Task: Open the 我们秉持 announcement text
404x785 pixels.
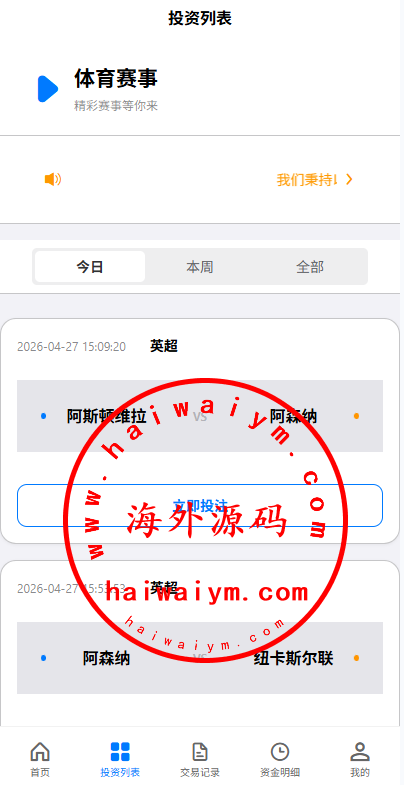Action: (x=307, y=180)
